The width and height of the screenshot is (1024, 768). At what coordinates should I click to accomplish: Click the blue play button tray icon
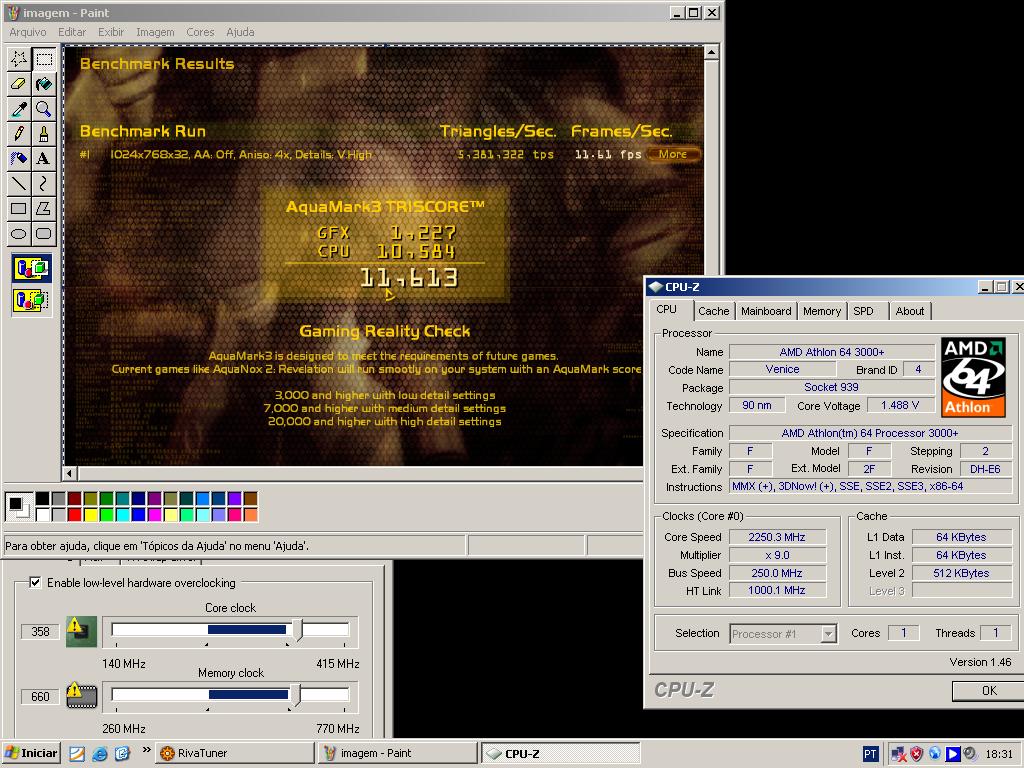(x=953, y=754)
